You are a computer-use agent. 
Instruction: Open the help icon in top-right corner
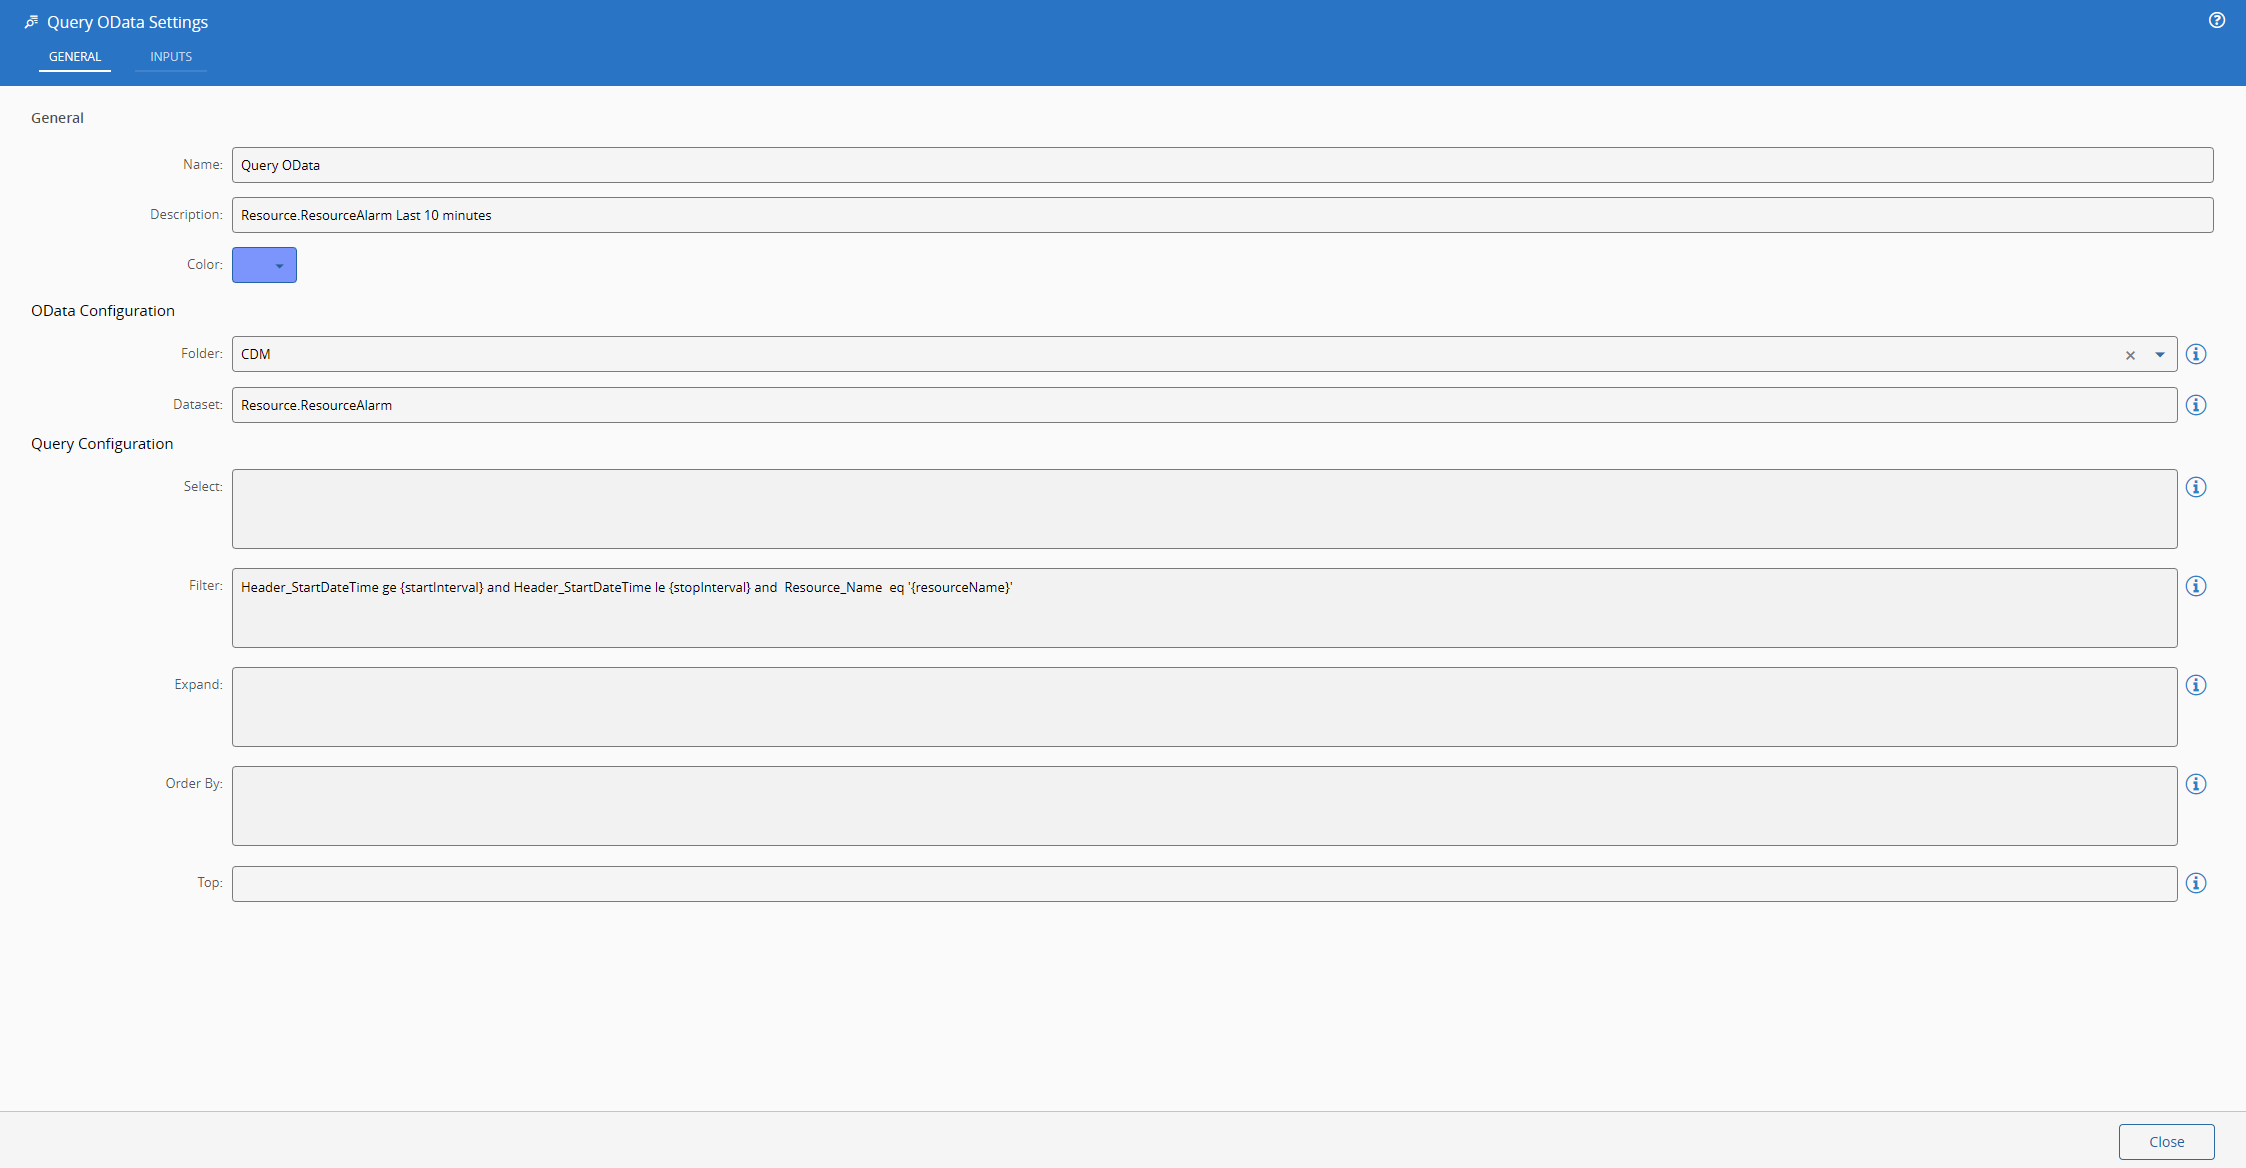click(x=2216, y=20)
